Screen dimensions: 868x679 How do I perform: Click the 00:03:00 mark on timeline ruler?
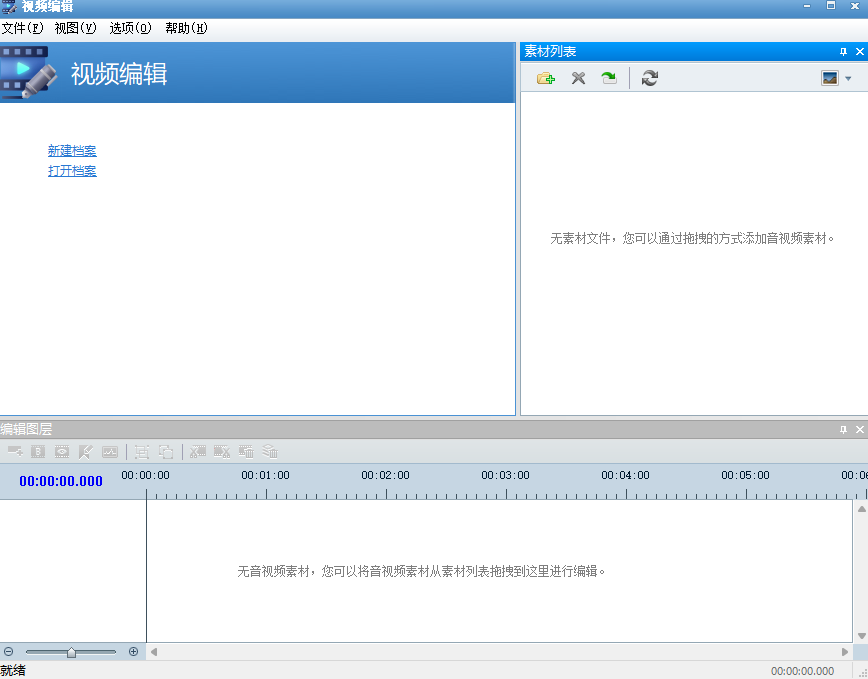tap(505, 475)
